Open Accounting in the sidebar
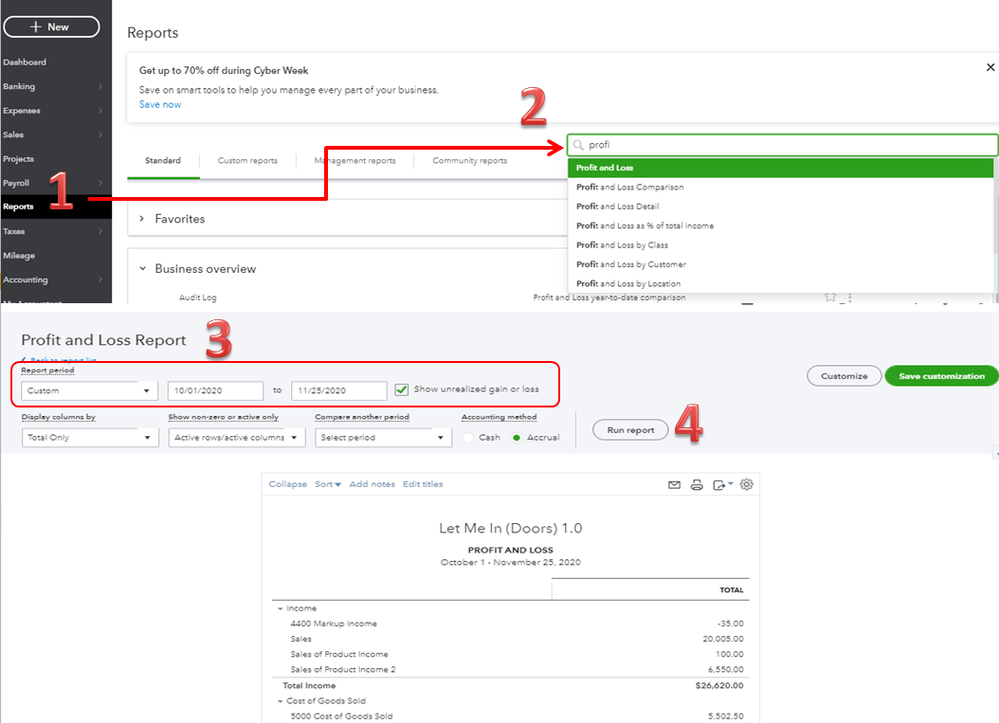Screen dimensions: 999x723 coord(25,280)
